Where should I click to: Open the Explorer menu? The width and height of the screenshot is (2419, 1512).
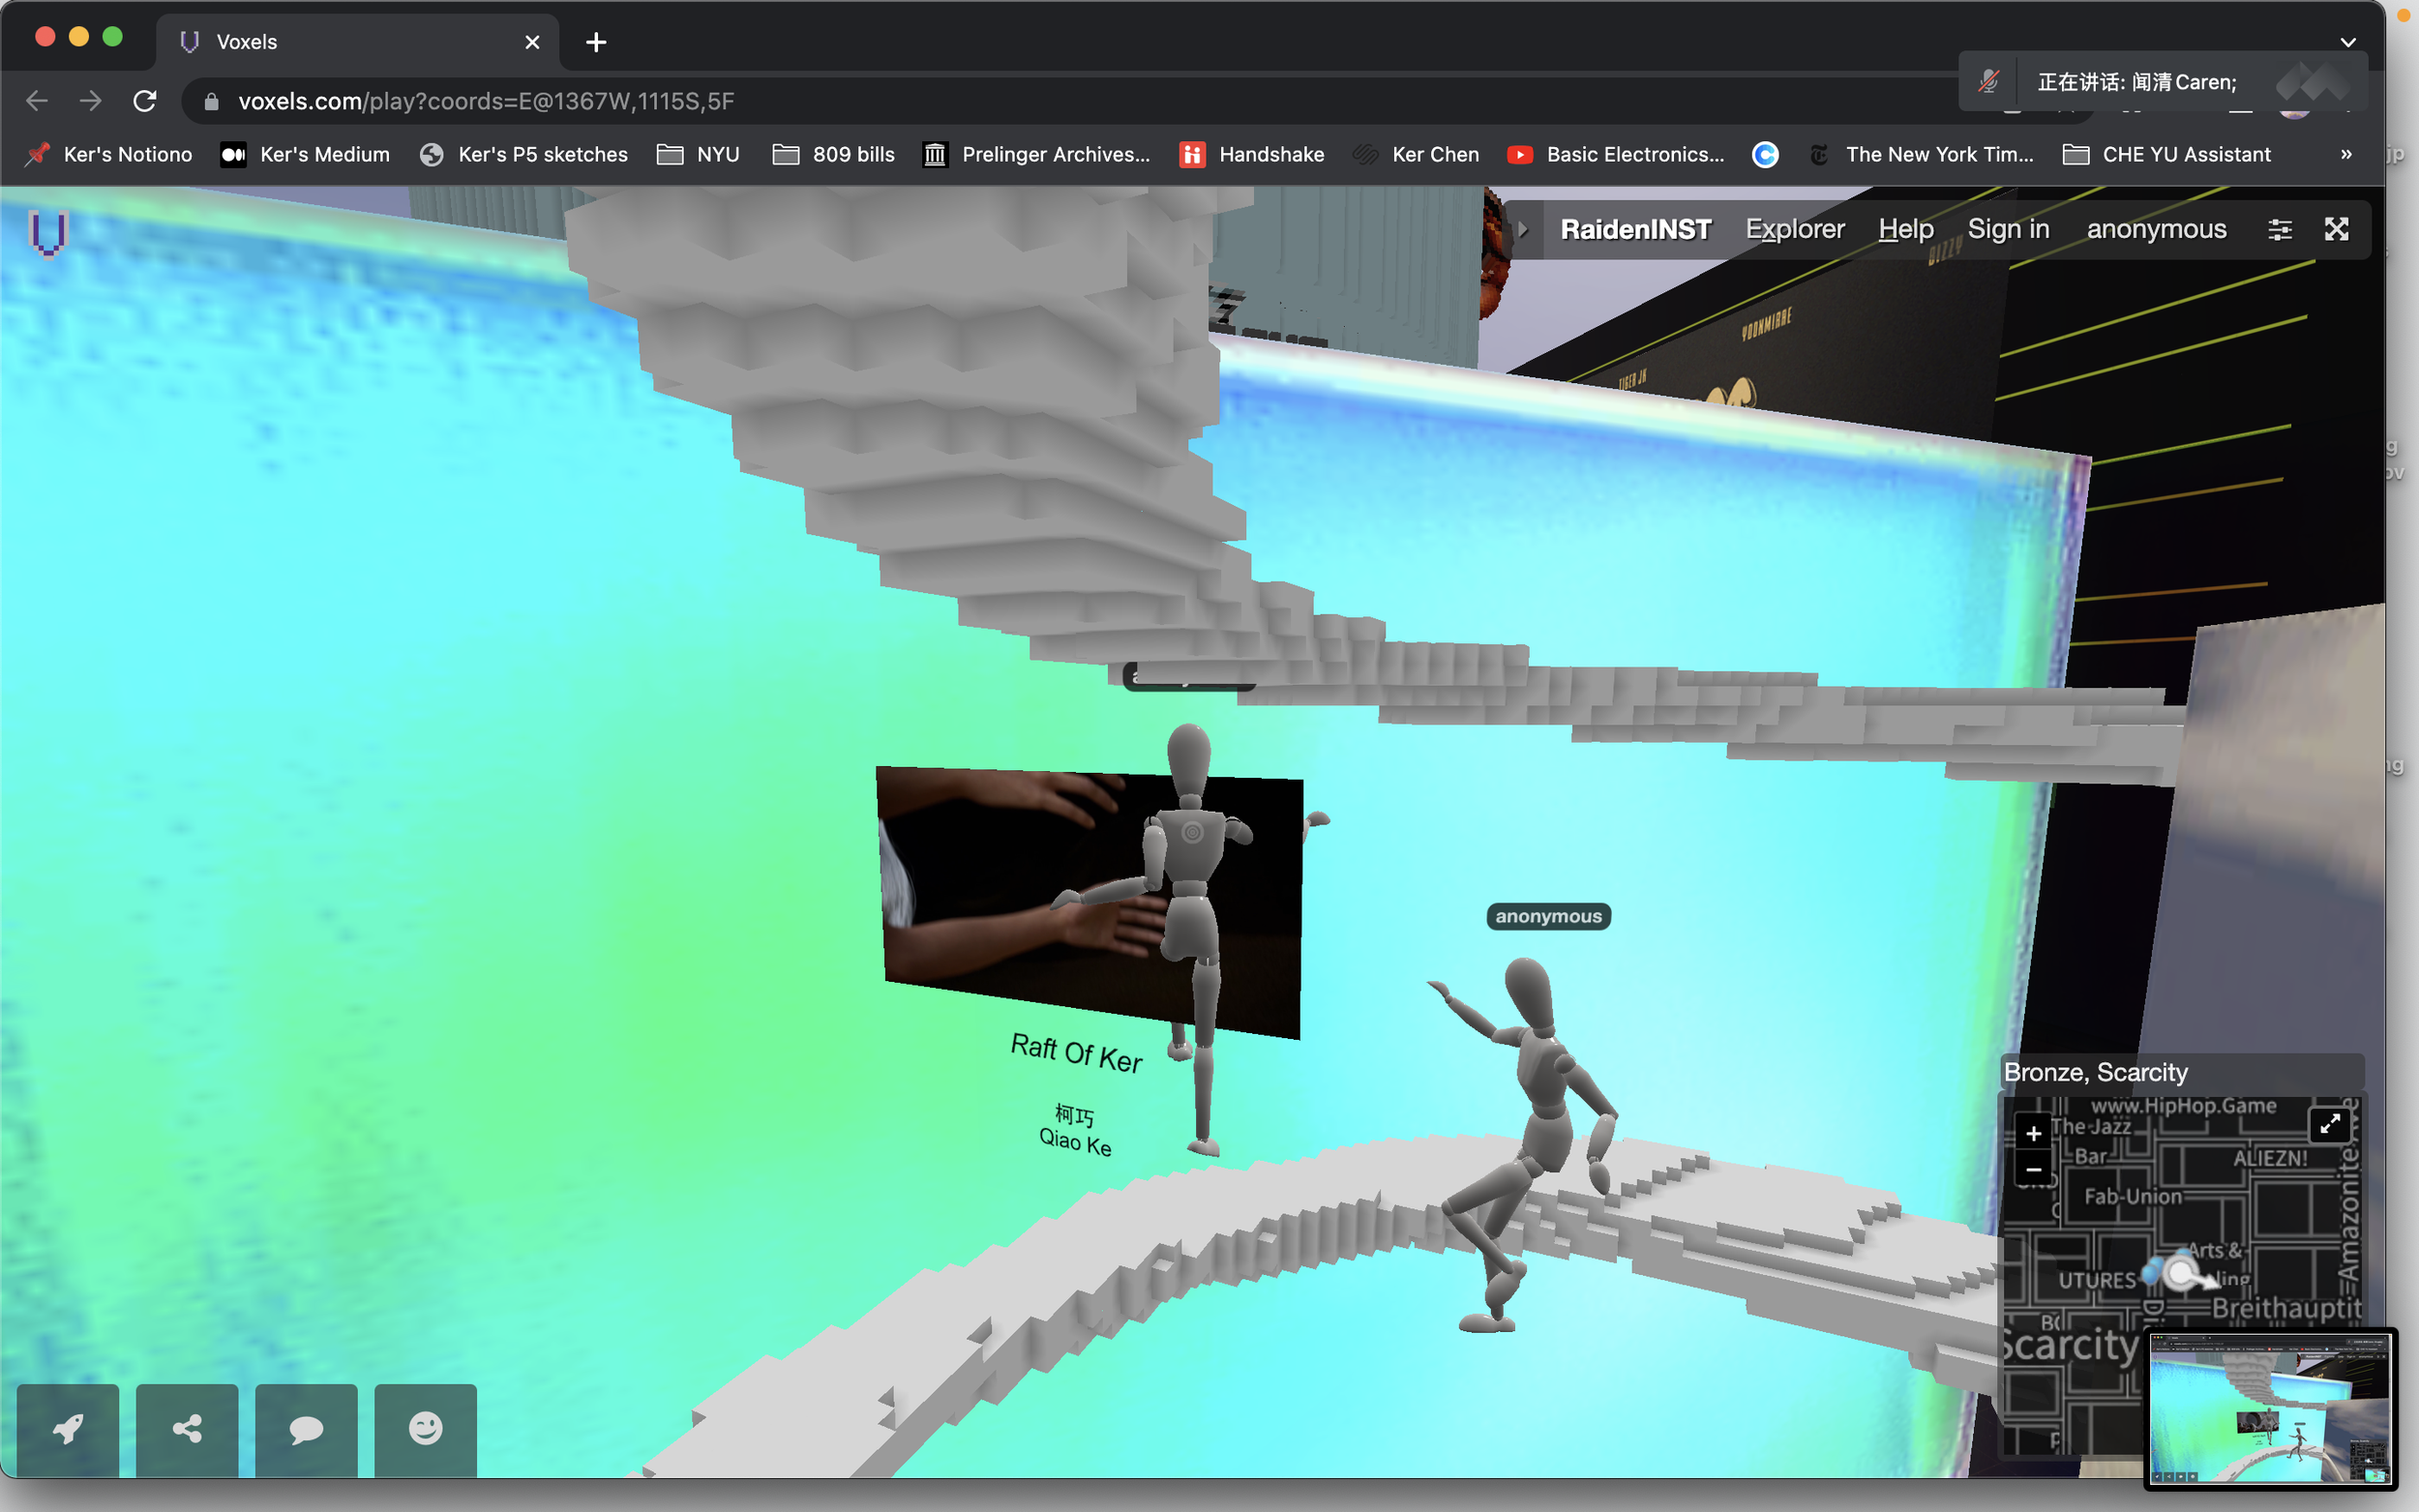1794,229
